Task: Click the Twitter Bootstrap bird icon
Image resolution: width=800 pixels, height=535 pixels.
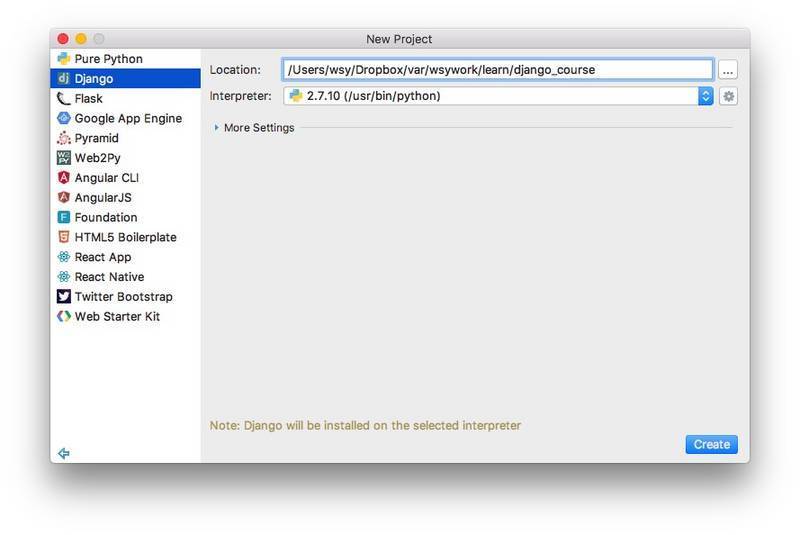Action: click(x=63, y=296)
